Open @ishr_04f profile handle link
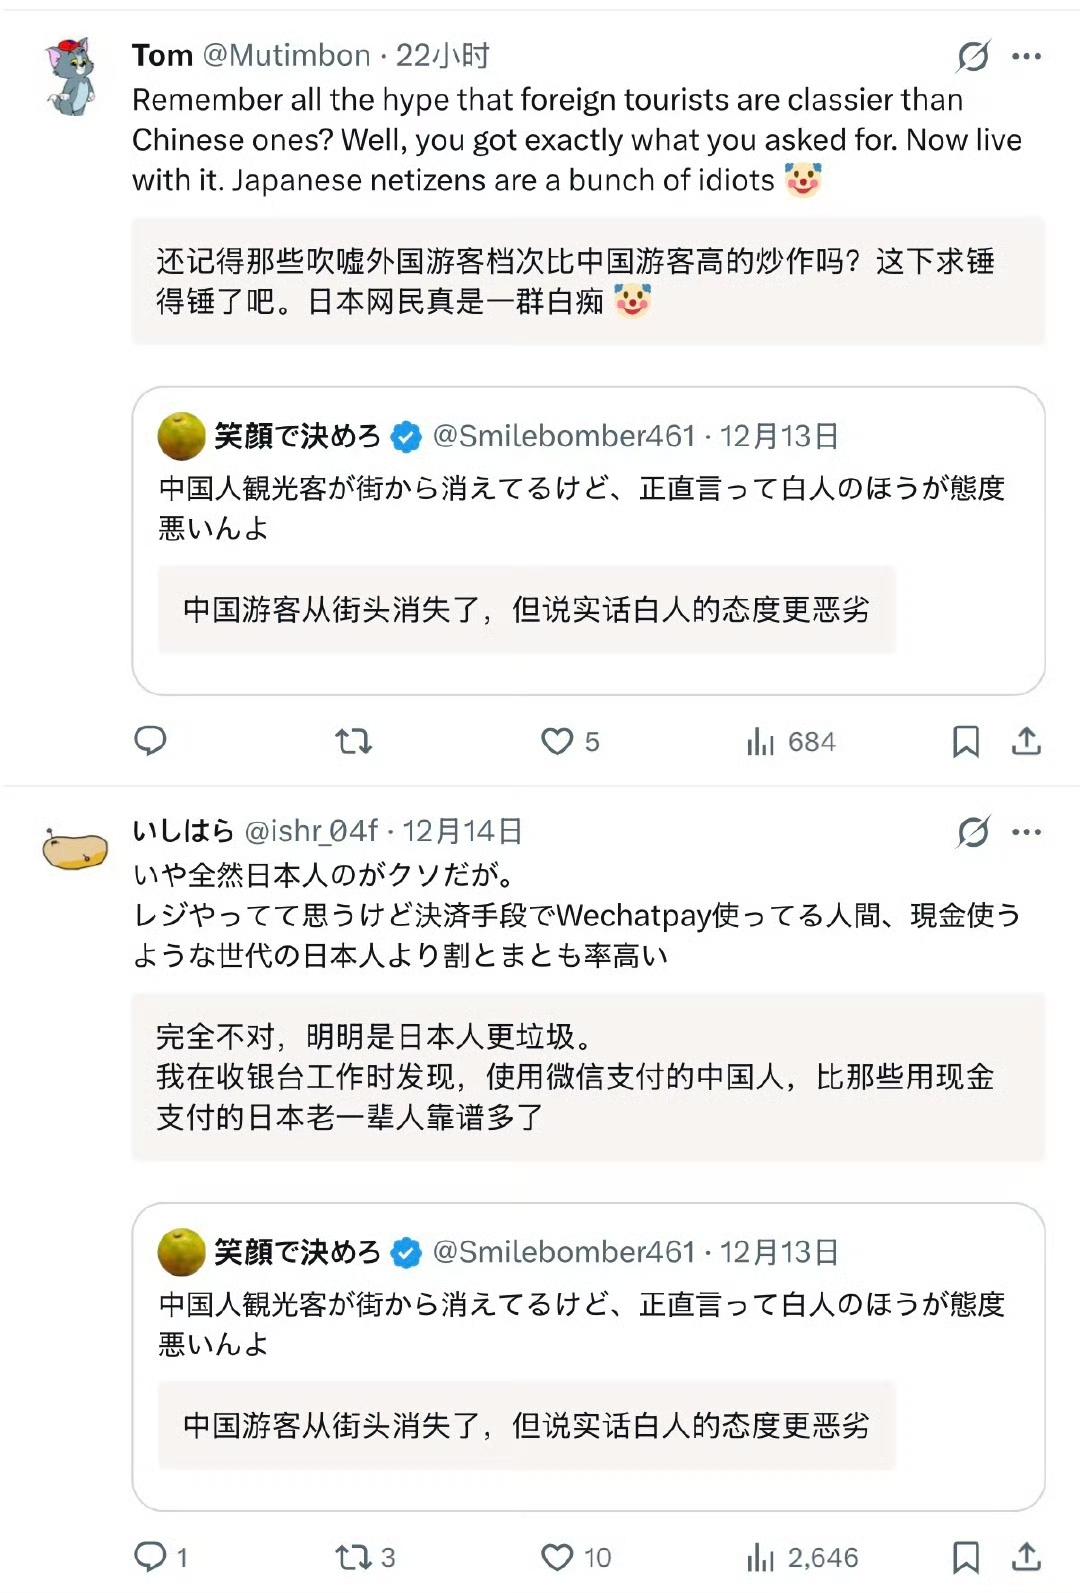Image resolution: width=1080 pixels, height=1593 pixels. tap(312, 831)
